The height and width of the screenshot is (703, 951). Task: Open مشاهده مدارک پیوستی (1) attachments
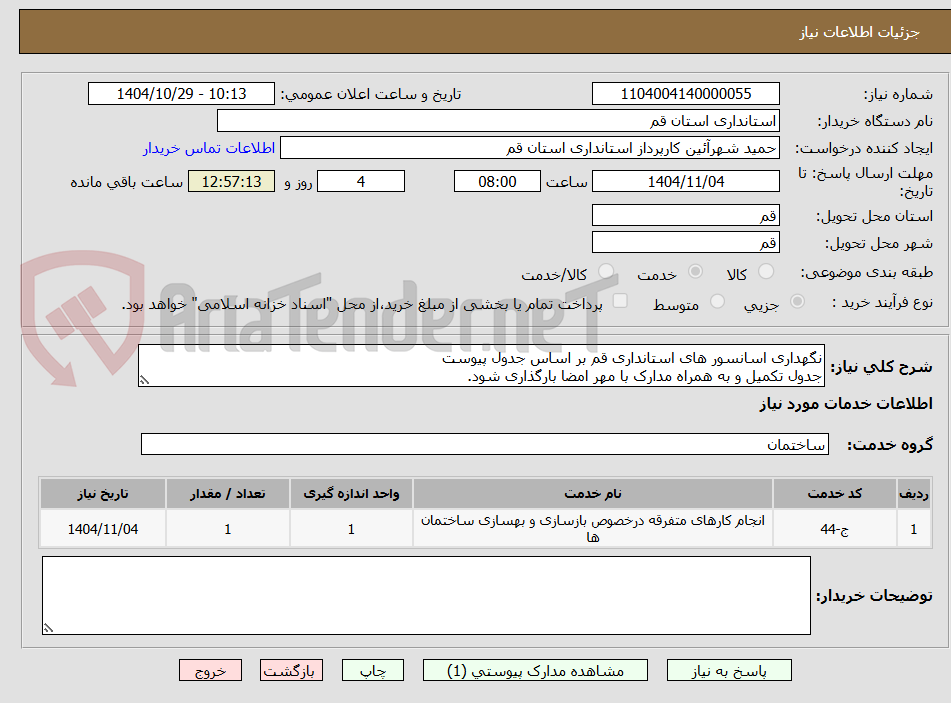[x=535, y=670]
